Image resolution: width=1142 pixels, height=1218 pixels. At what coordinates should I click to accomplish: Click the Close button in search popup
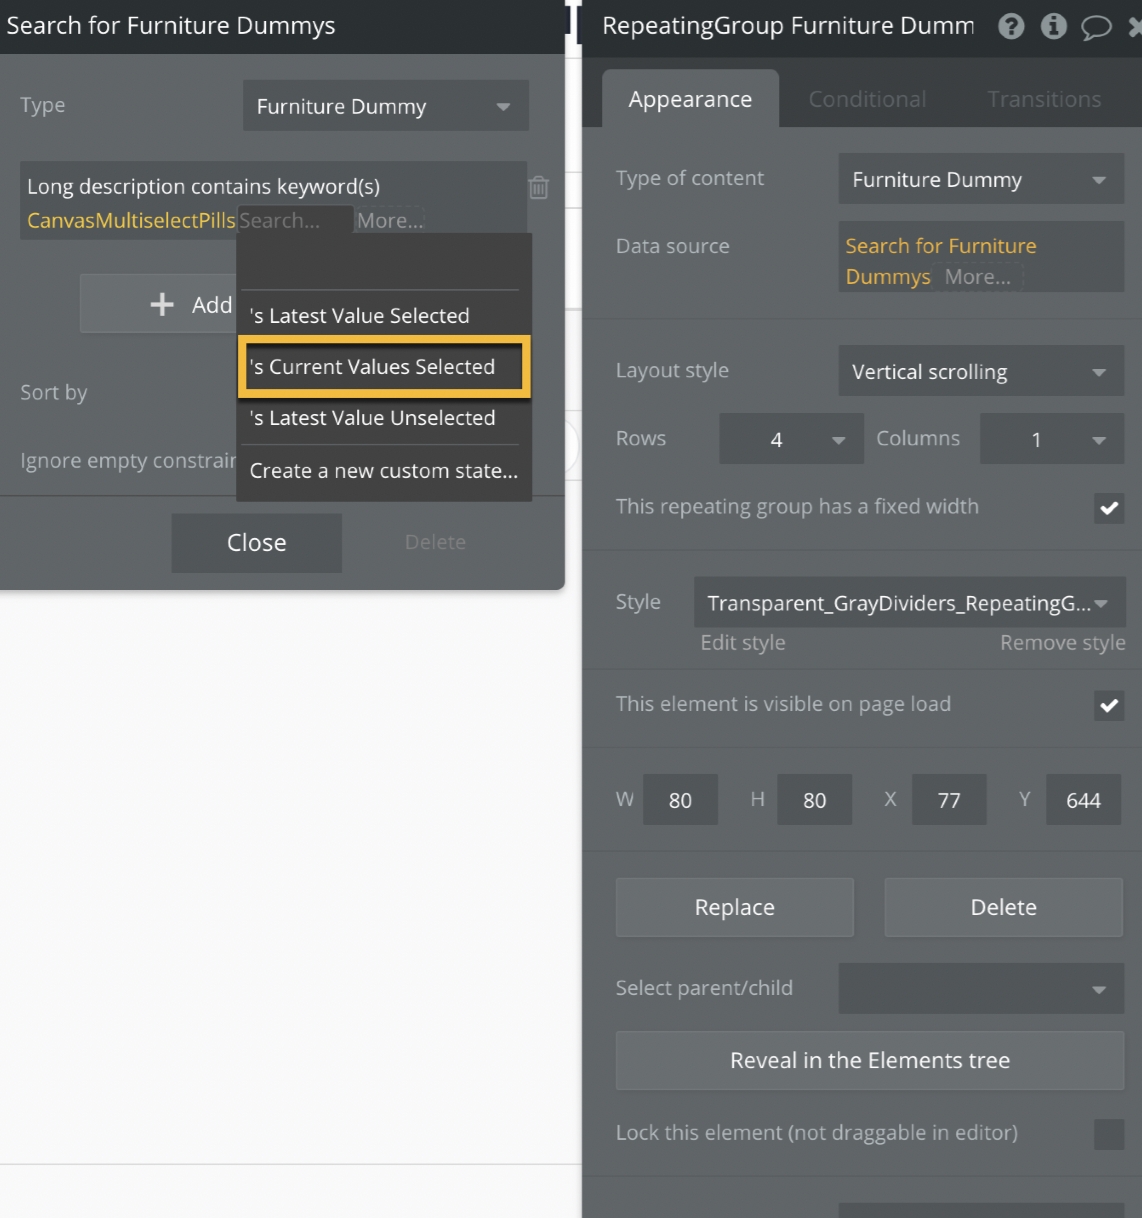coord(256,543)
